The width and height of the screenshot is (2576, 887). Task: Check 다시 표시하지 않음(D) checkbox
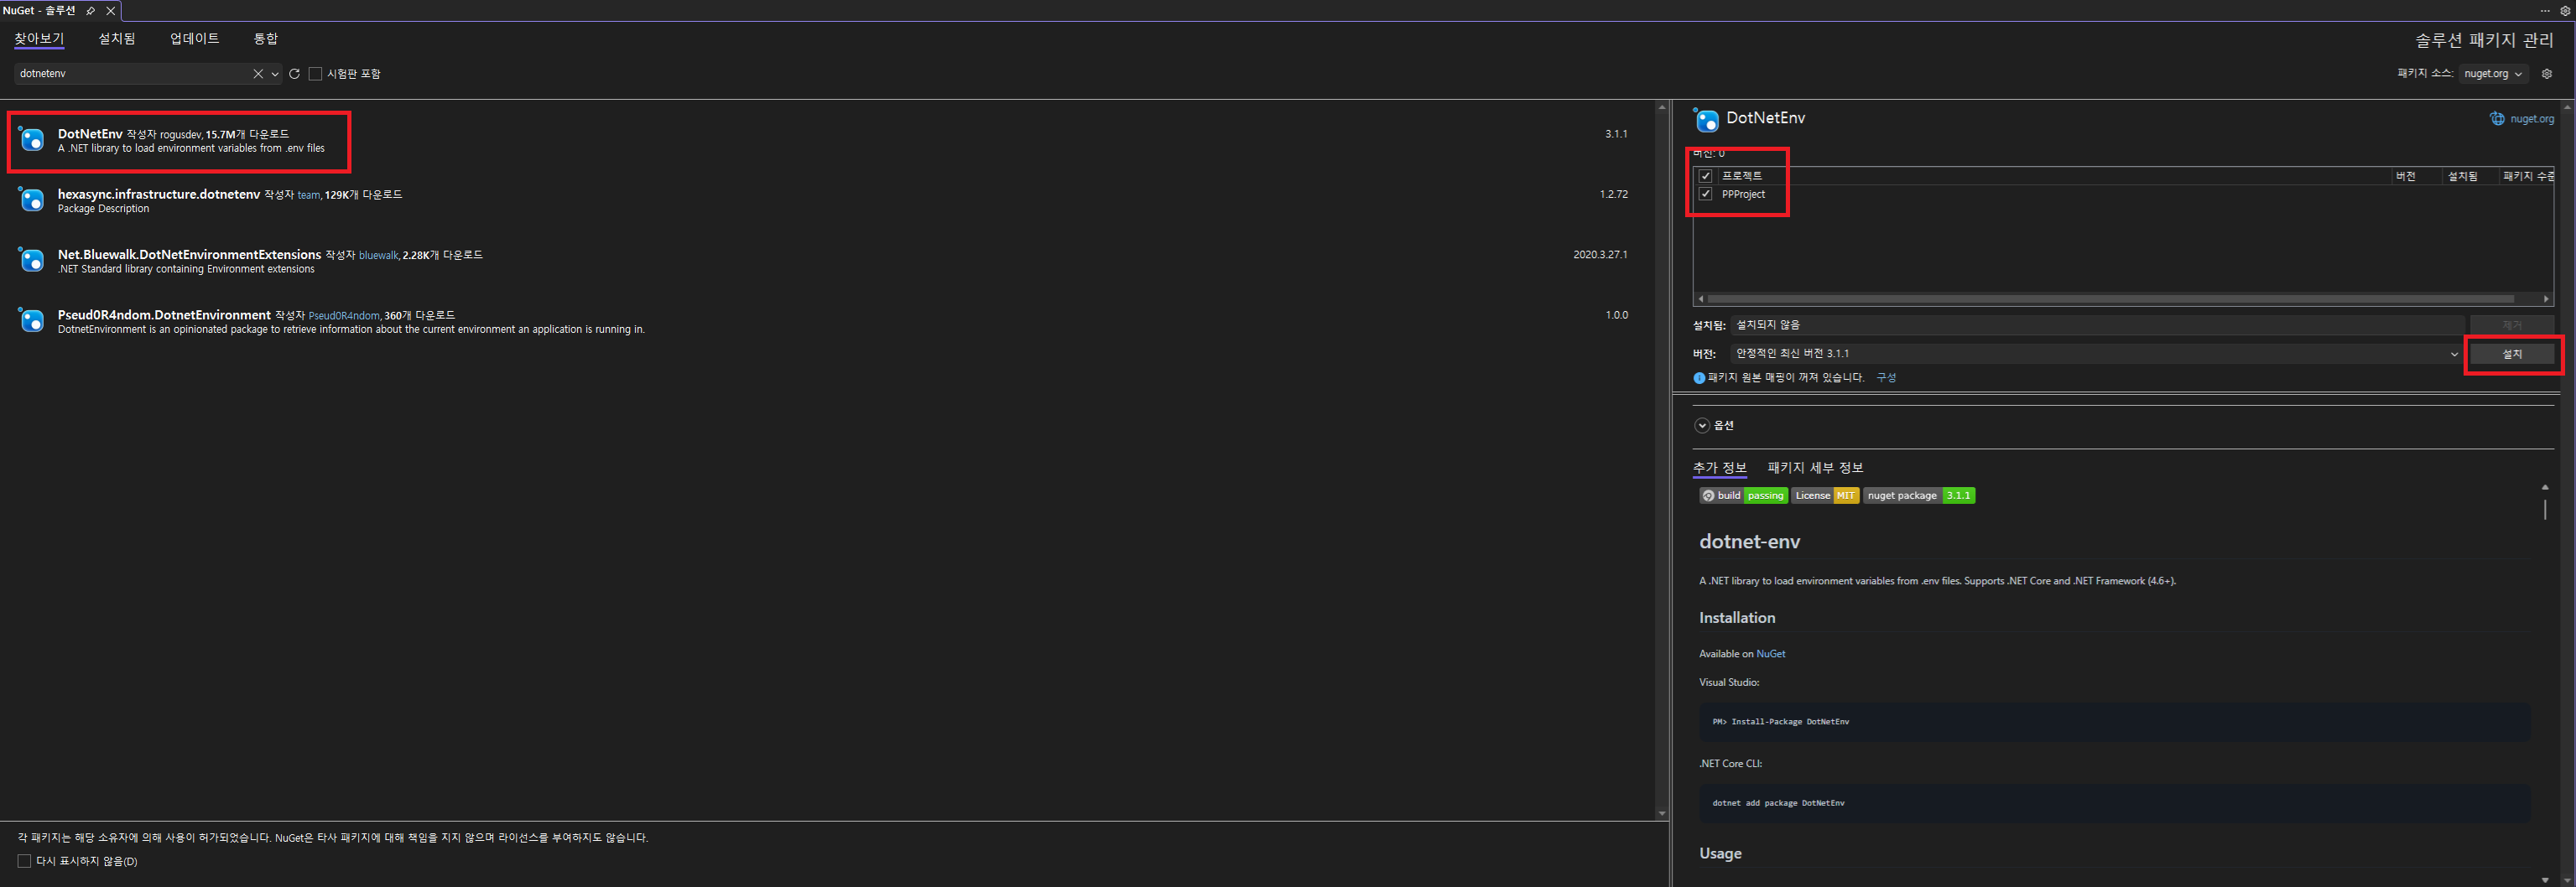tap(24, 861)
